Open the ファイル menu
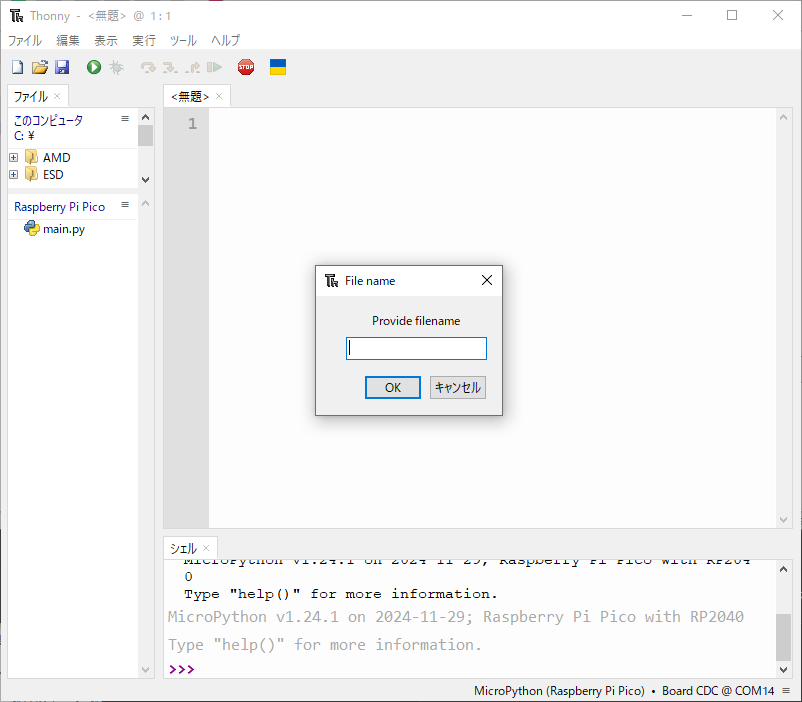 (25, 40)
